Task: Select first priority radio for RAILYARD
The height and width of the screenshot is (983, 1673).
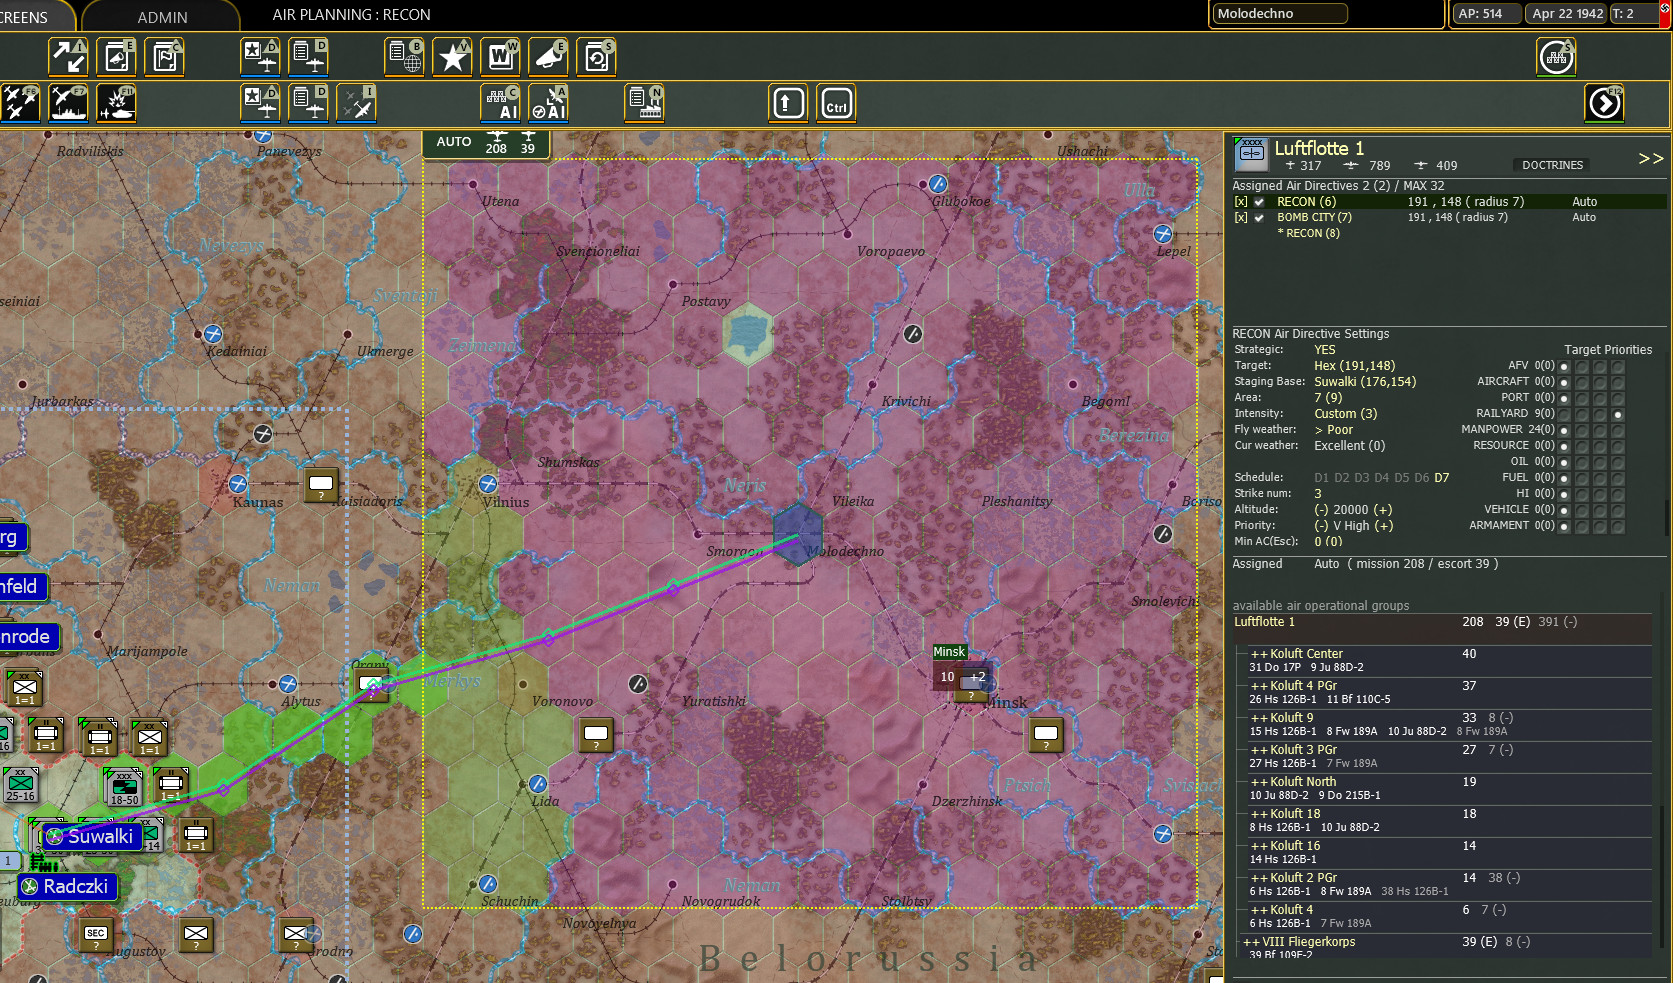Action: point(1564,414)
